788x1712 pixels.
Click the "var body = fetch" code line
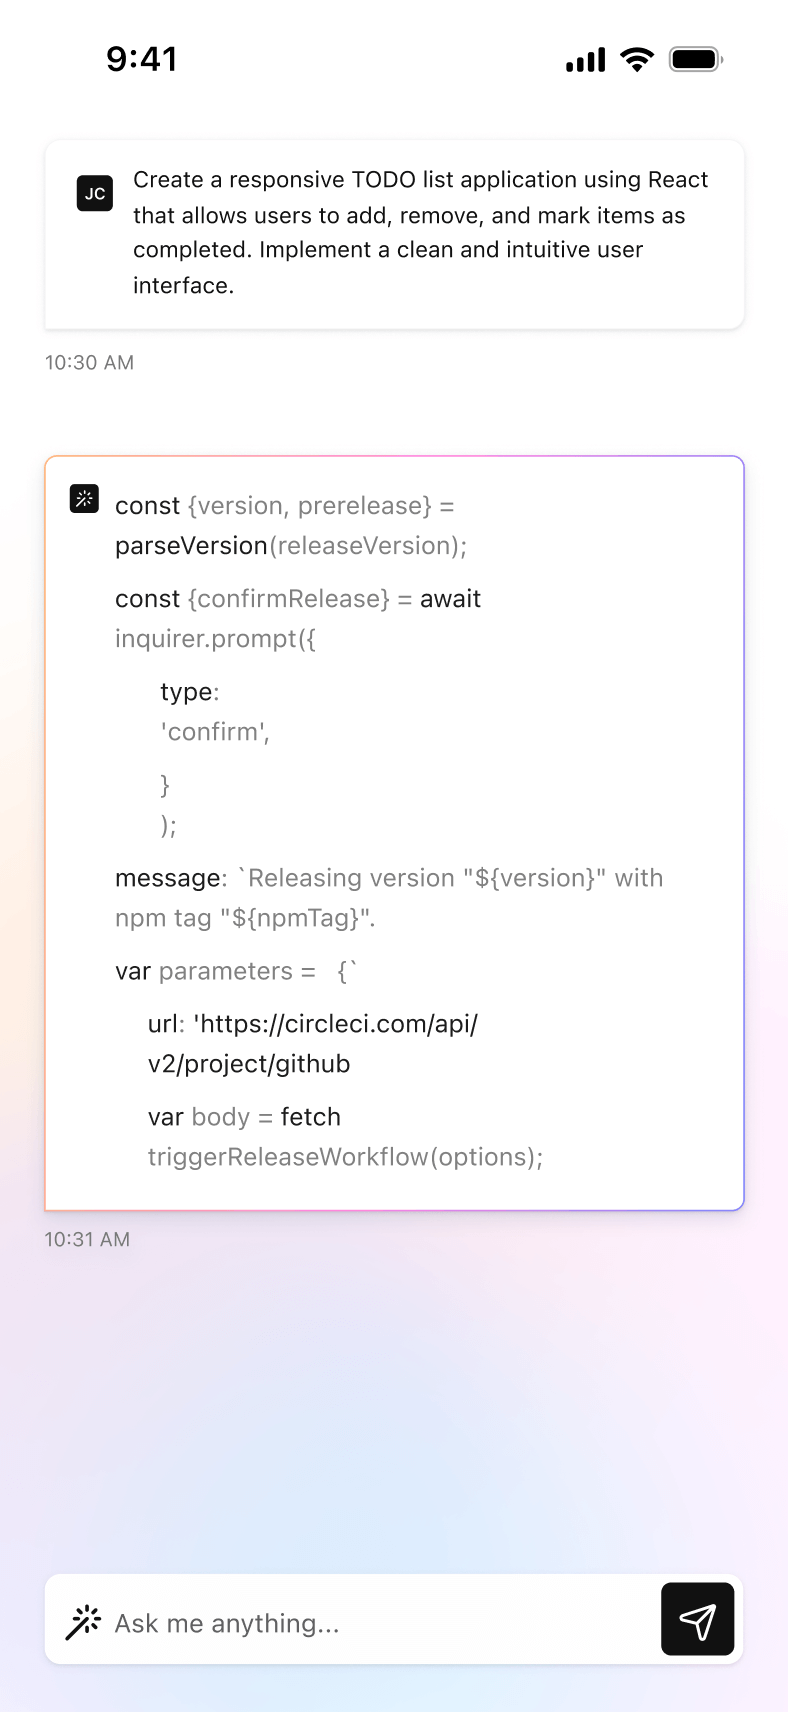point(244,1117)
